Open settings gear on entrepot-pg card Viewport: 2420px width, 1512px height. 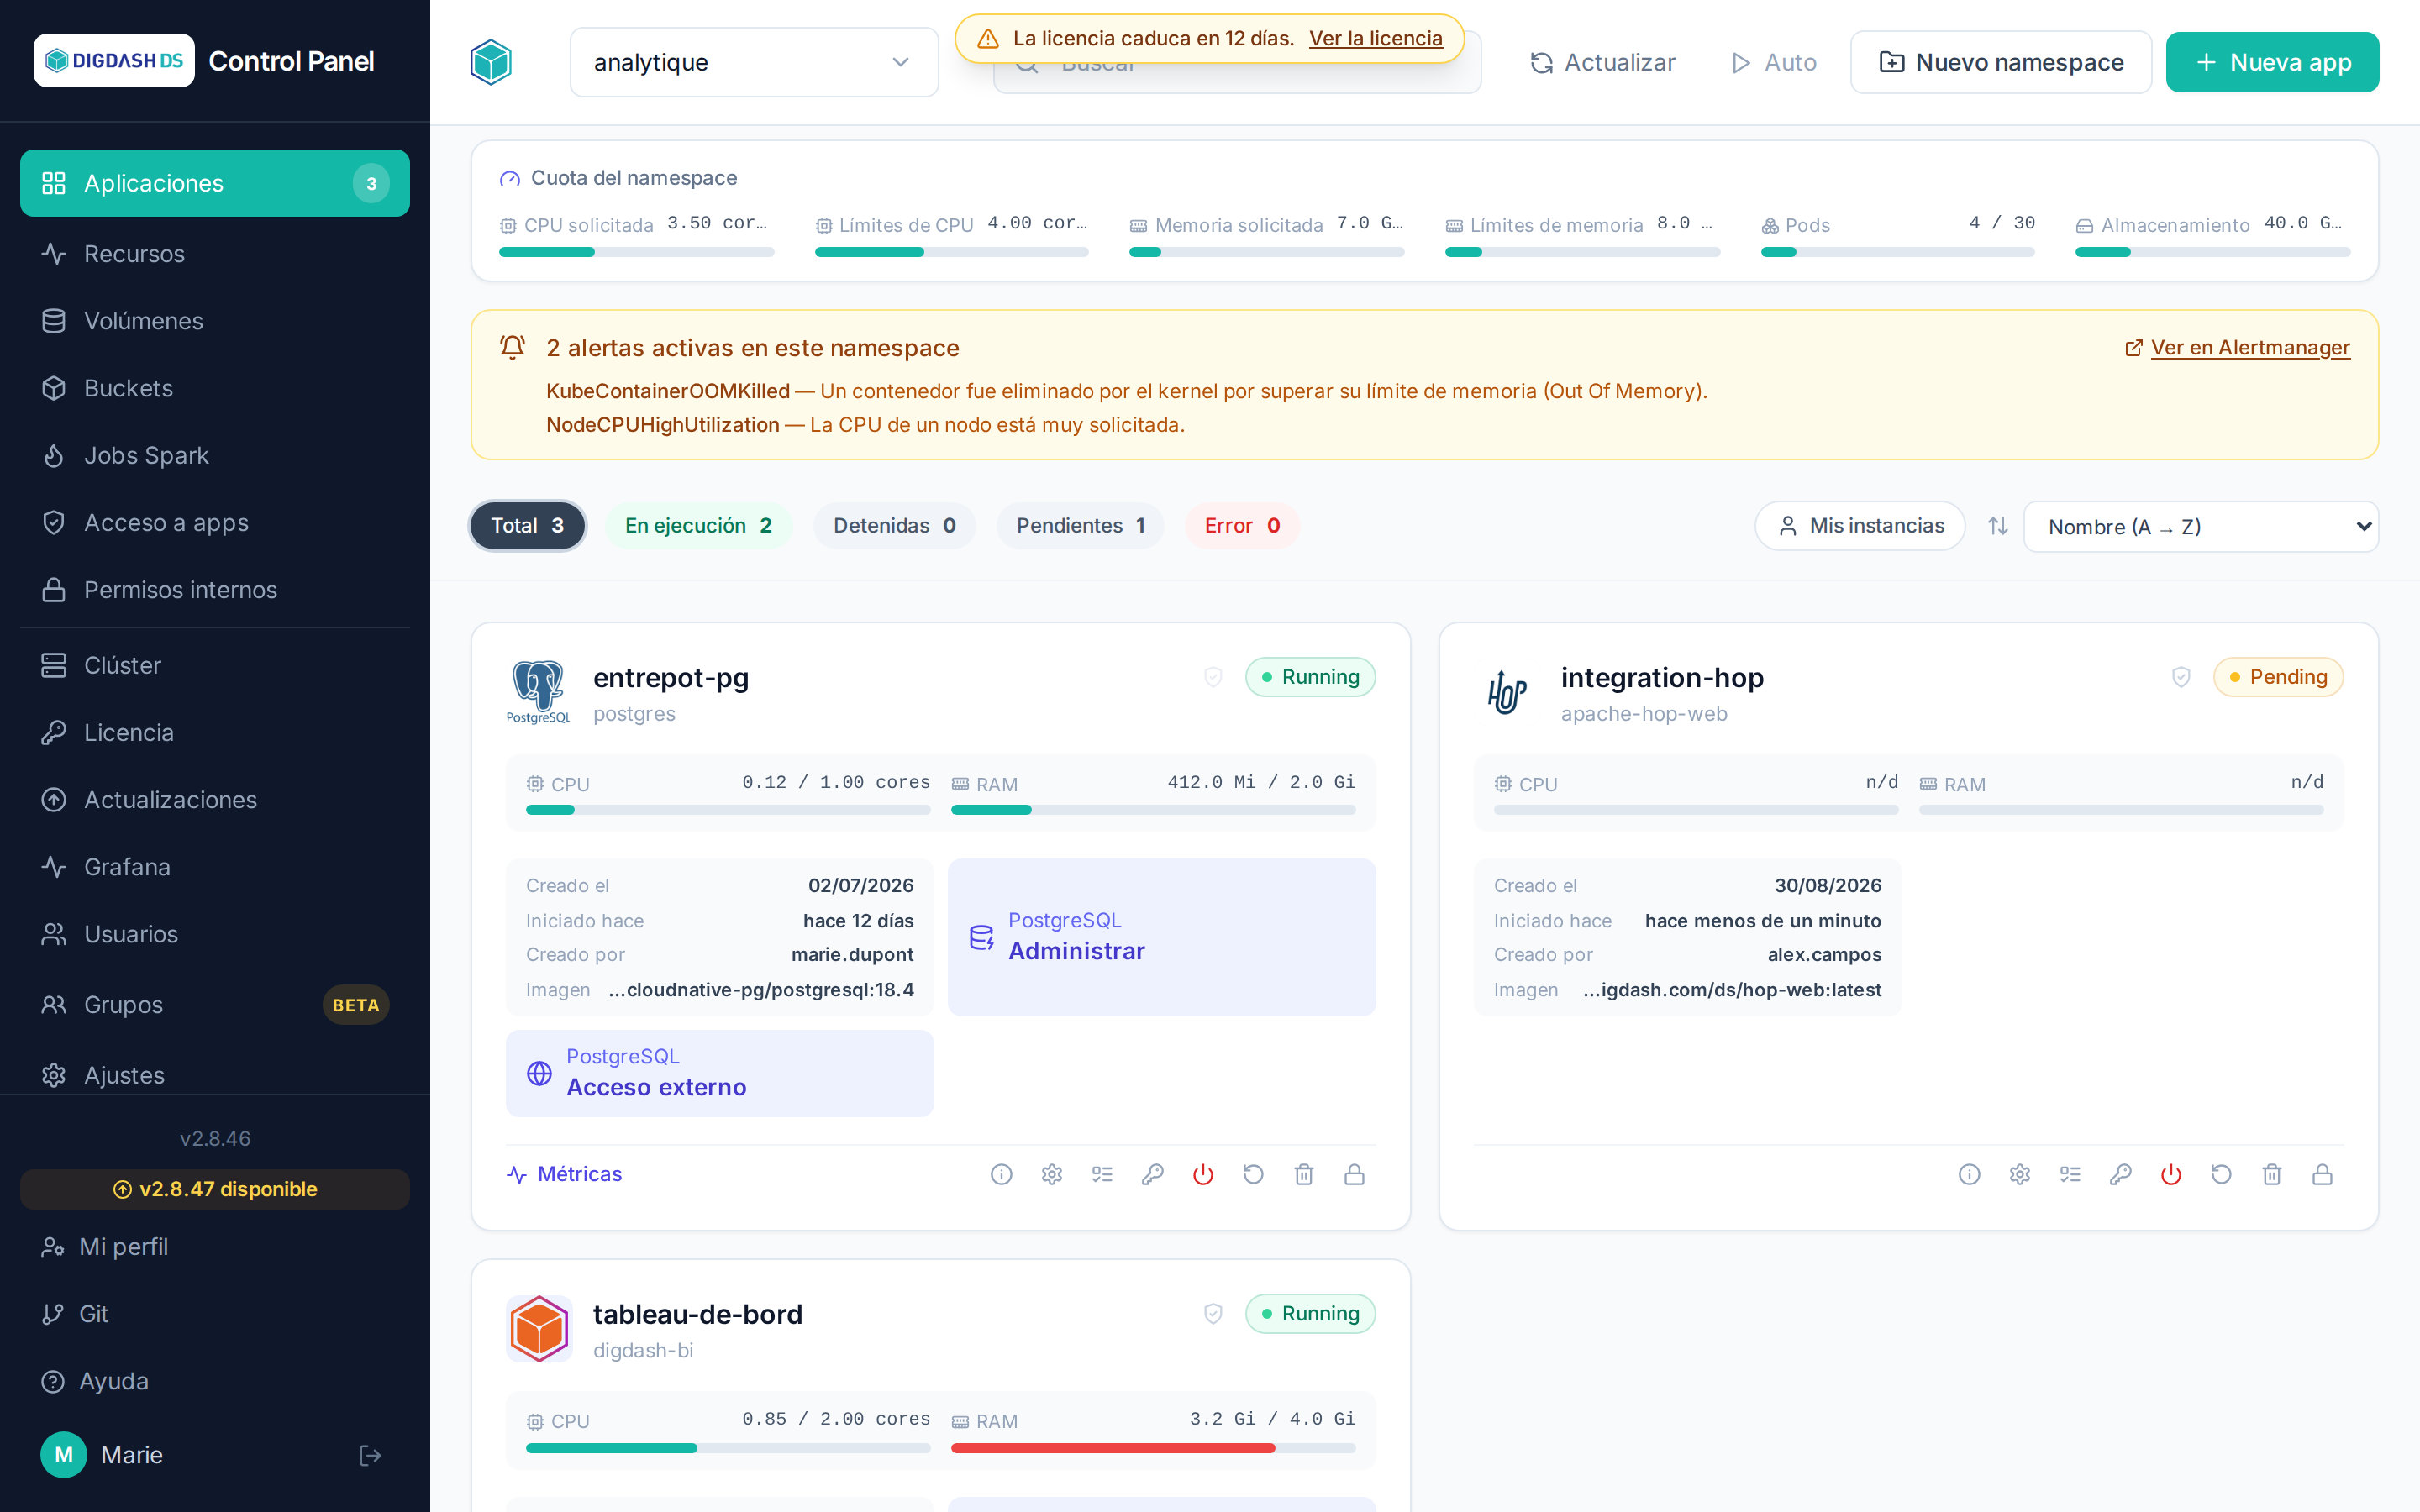tap(1052, 1174)
